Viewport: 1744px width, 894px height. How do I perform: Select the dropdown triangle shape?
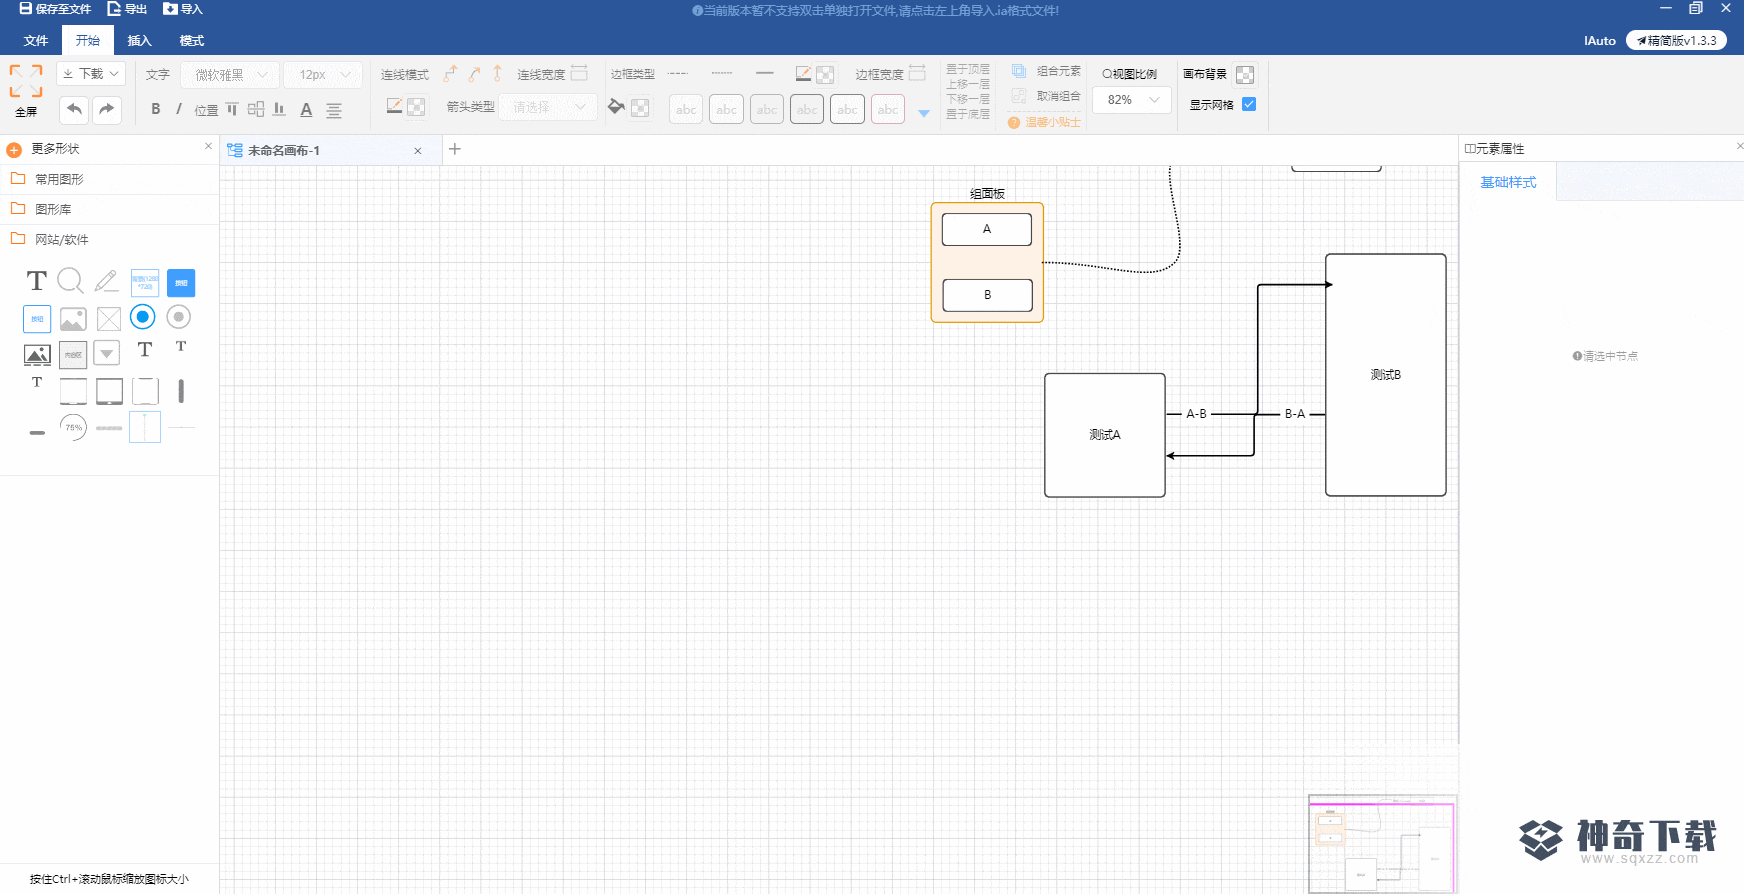[107, 353]
